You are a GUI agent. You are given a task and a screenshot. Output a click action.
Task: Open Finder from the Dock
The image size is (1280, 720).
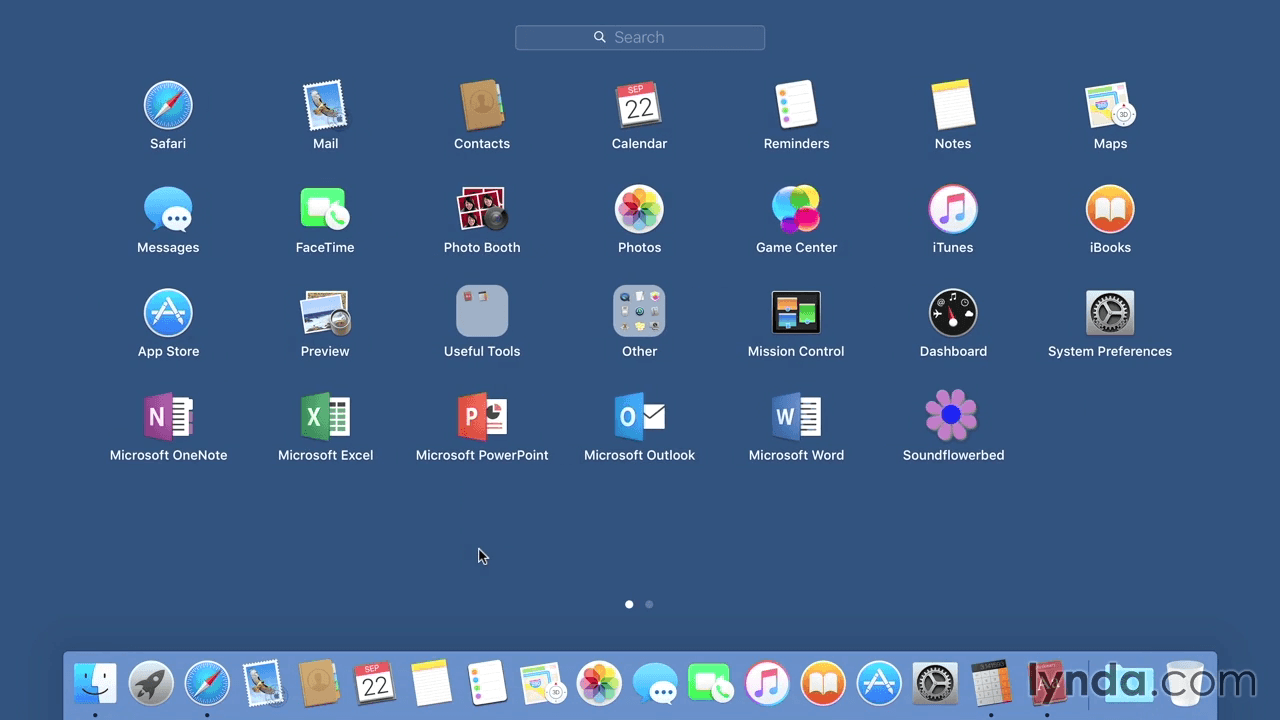click(x=95, y=684)
